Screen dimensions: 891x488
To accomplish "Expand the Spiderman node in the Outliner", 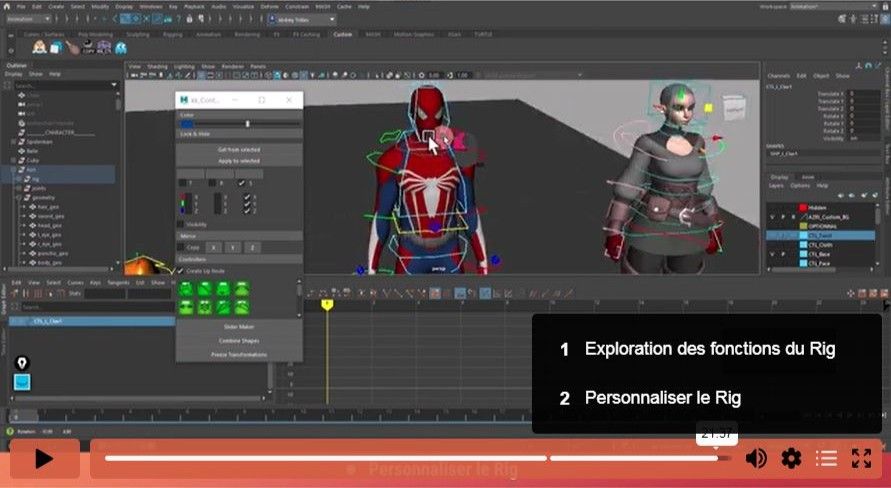I will click(x=13, y=142).
